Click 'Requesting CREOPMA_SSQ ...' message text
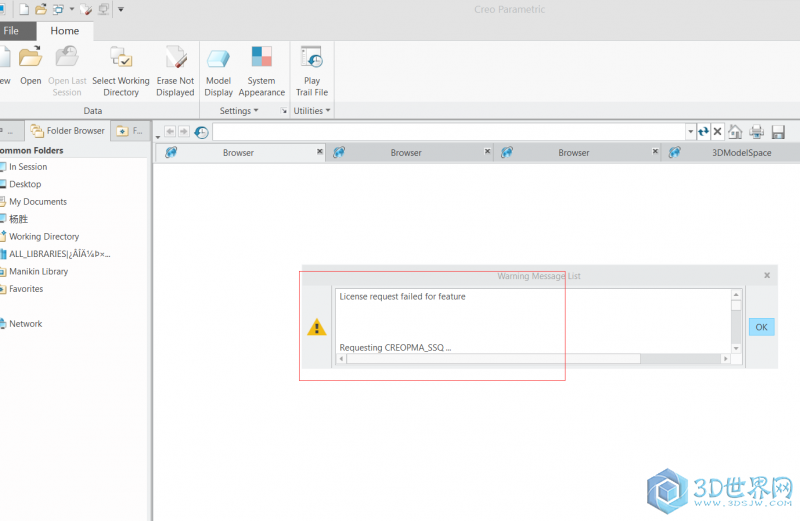 (x=395, y=348)
